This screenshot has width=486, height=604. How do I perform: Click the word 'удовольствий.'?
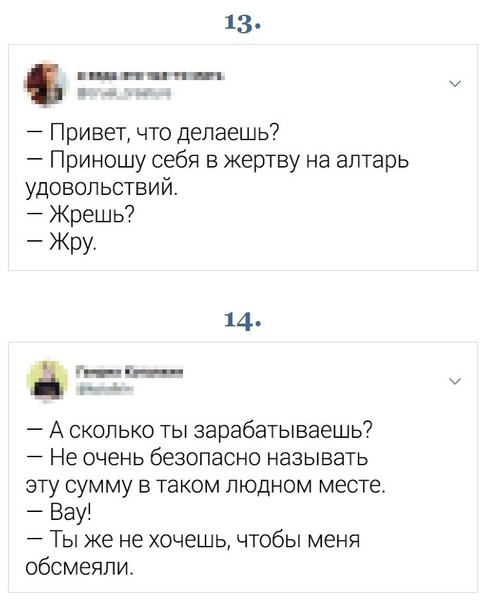102,188
